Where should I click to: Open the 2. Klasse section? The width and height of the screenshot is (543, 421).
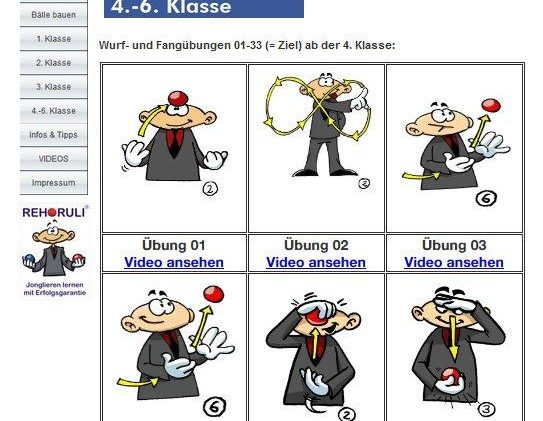[x=54, y=63]
